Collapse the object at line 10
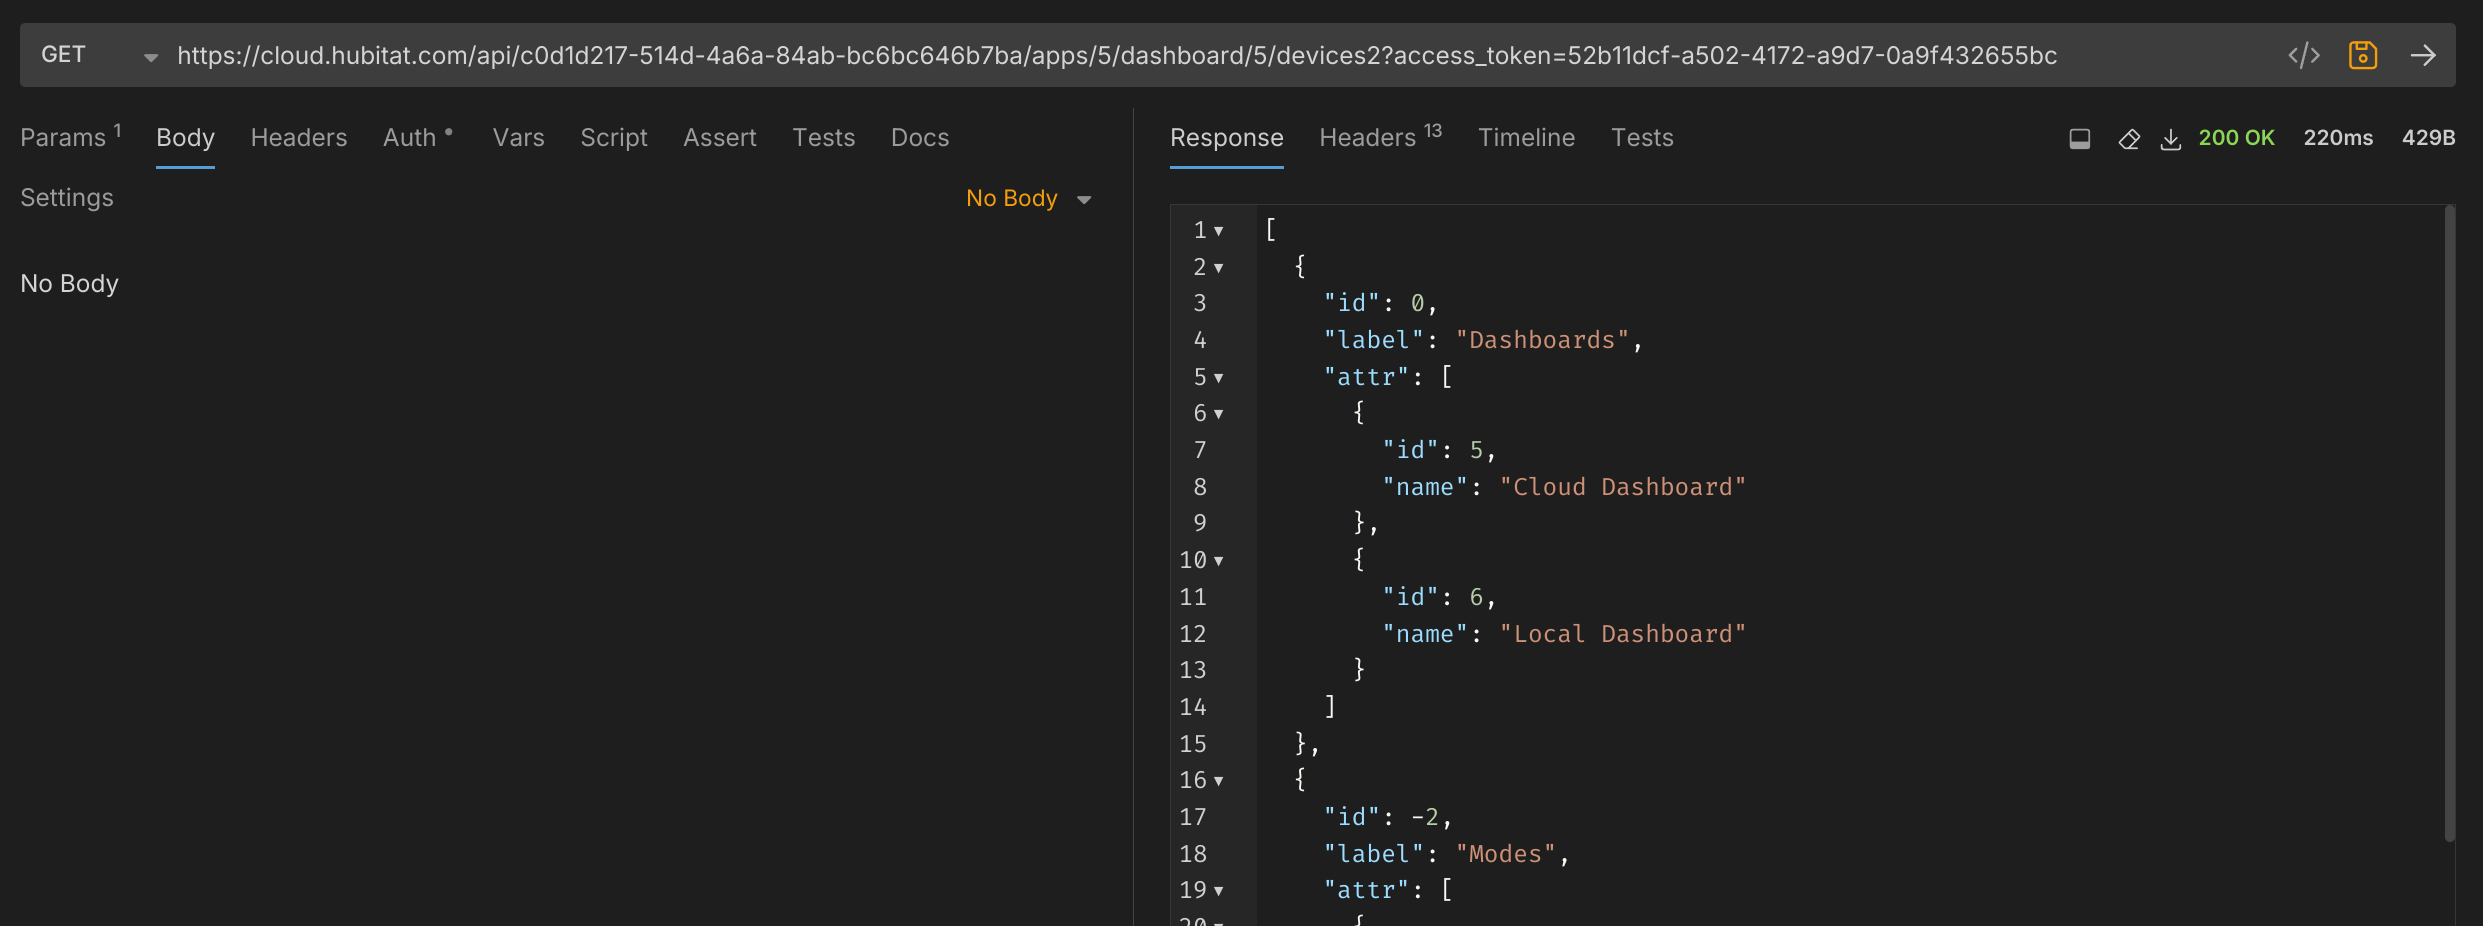The height and width of the screenshot is (926, 2483). click(x=1218, y=561)
